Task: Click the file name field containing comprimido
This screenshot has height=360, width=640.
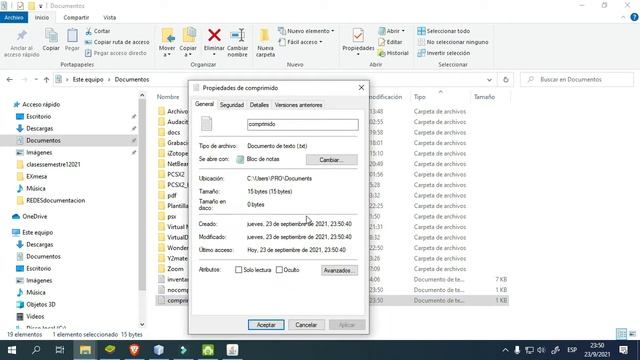Action: [x=302, y=124]
